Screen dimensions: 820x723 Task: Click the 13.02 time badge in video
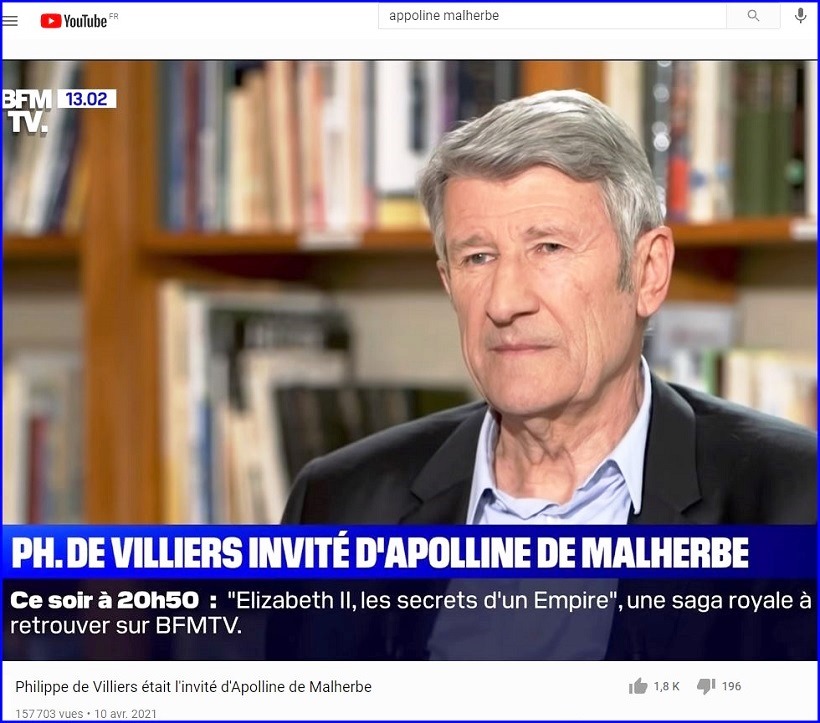(86, 99)
